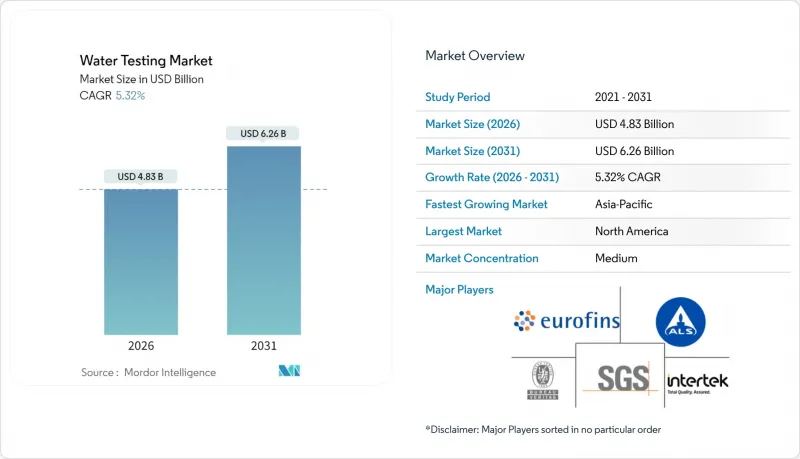Click the blue ALS circular logo

point(680,323)
